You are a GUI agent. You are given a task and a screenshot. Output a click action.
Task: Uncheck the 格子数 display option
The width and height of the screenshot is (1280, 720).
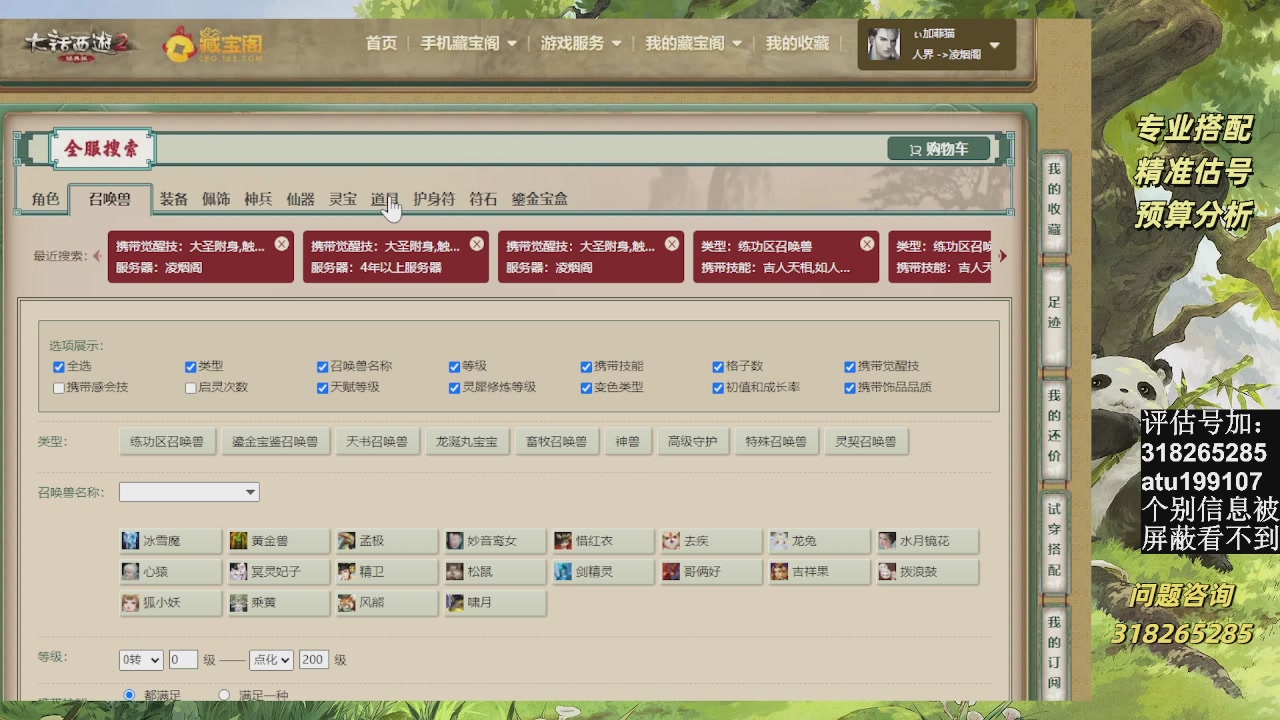(719, 367)
